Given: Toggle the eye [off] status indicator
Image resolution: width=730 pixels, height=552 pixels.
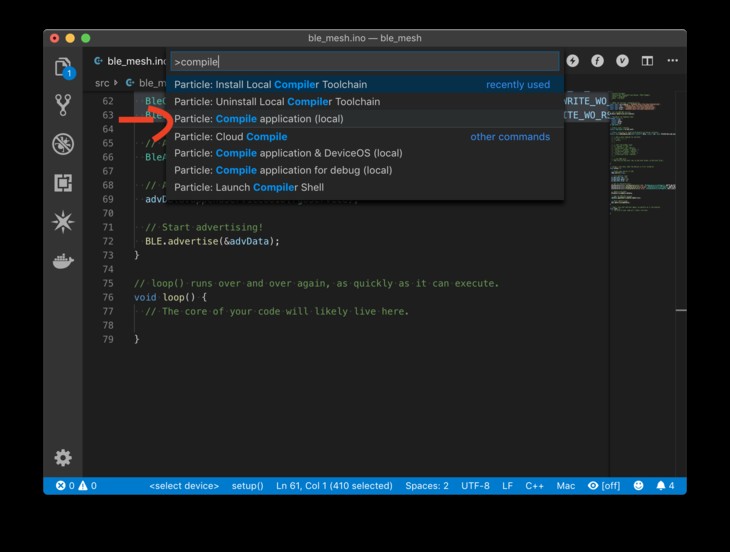Looking at the screenshot, I should coord(604,486).
